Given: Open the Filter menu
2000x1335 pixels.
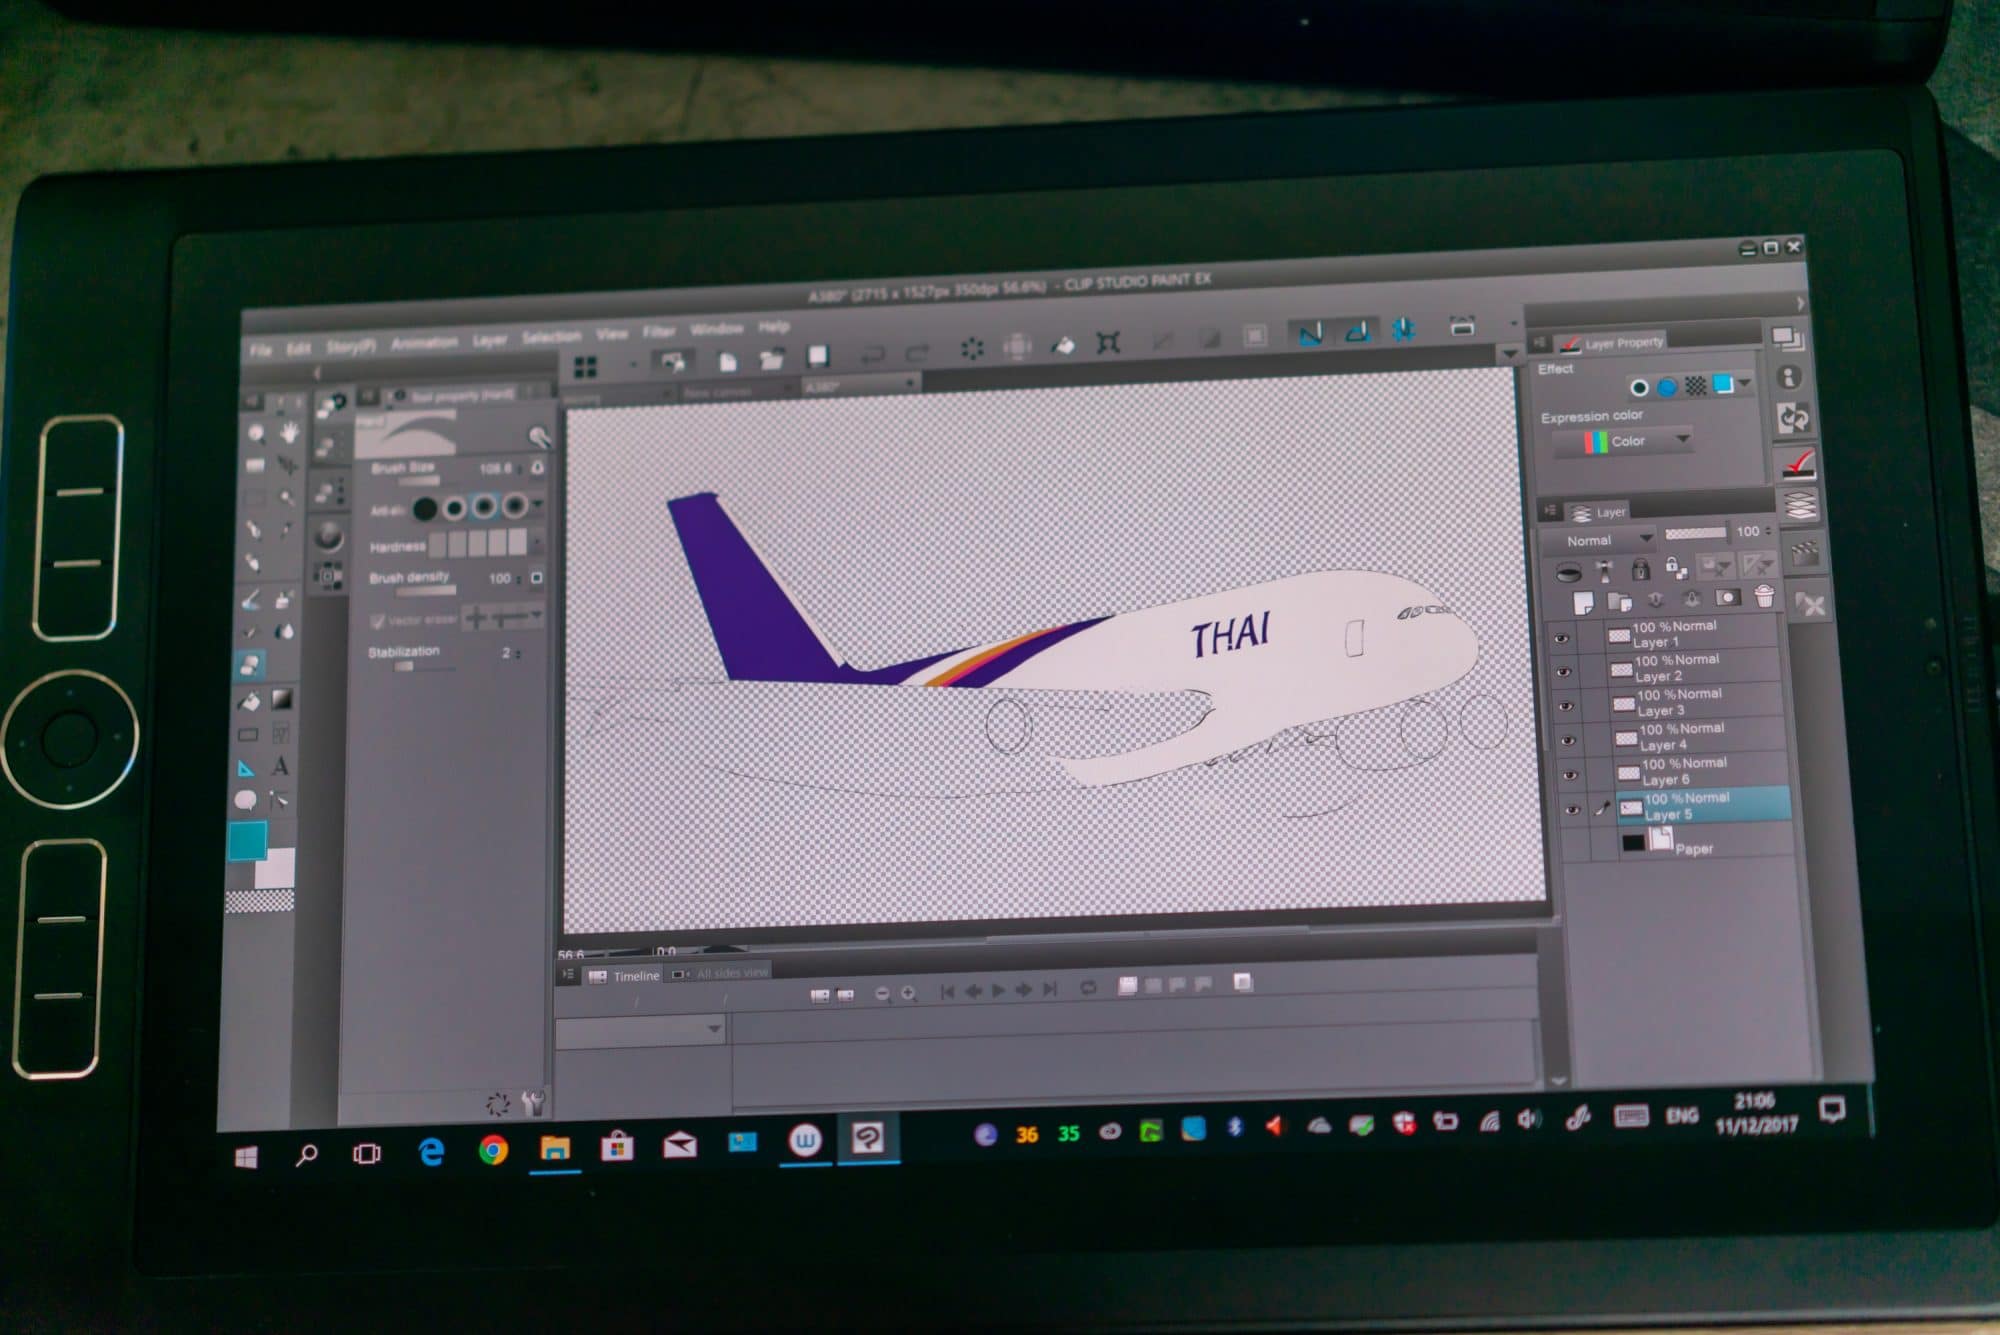Looking at the screenshot, I should pyautogui.click(x=659, y=332).
